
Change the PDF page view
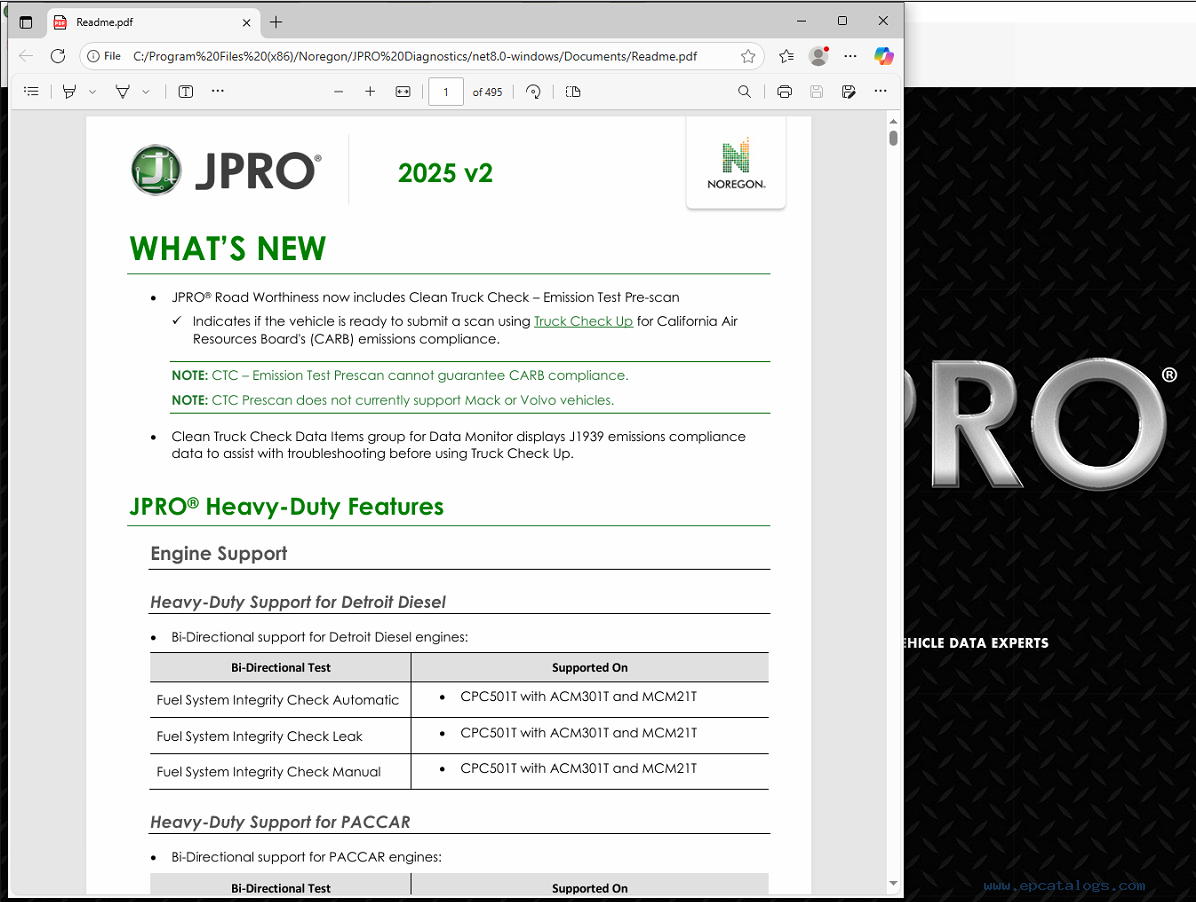point(573,91)
